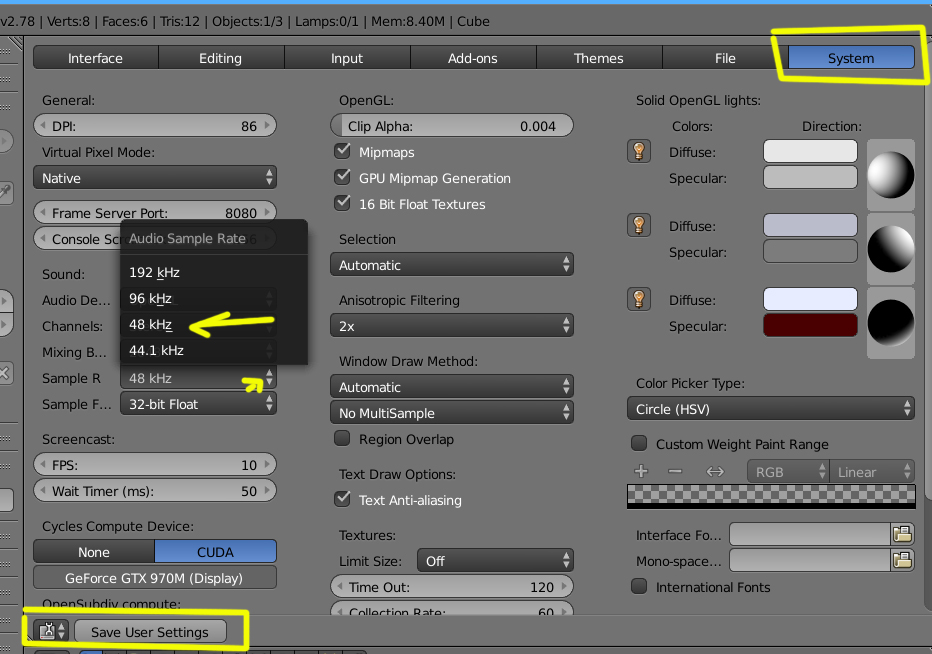Click the Frame Server Port field

[x=155, y=212]
